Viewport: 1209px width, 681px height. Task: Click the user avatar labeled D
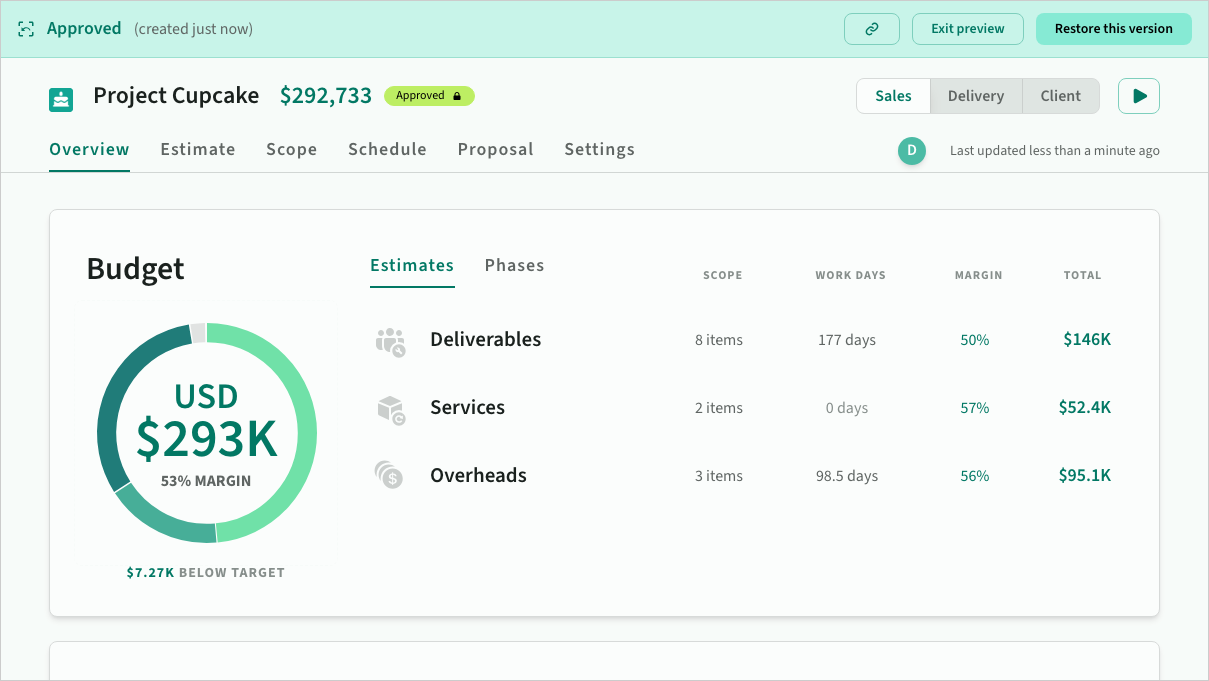click(x=911, y=151)
